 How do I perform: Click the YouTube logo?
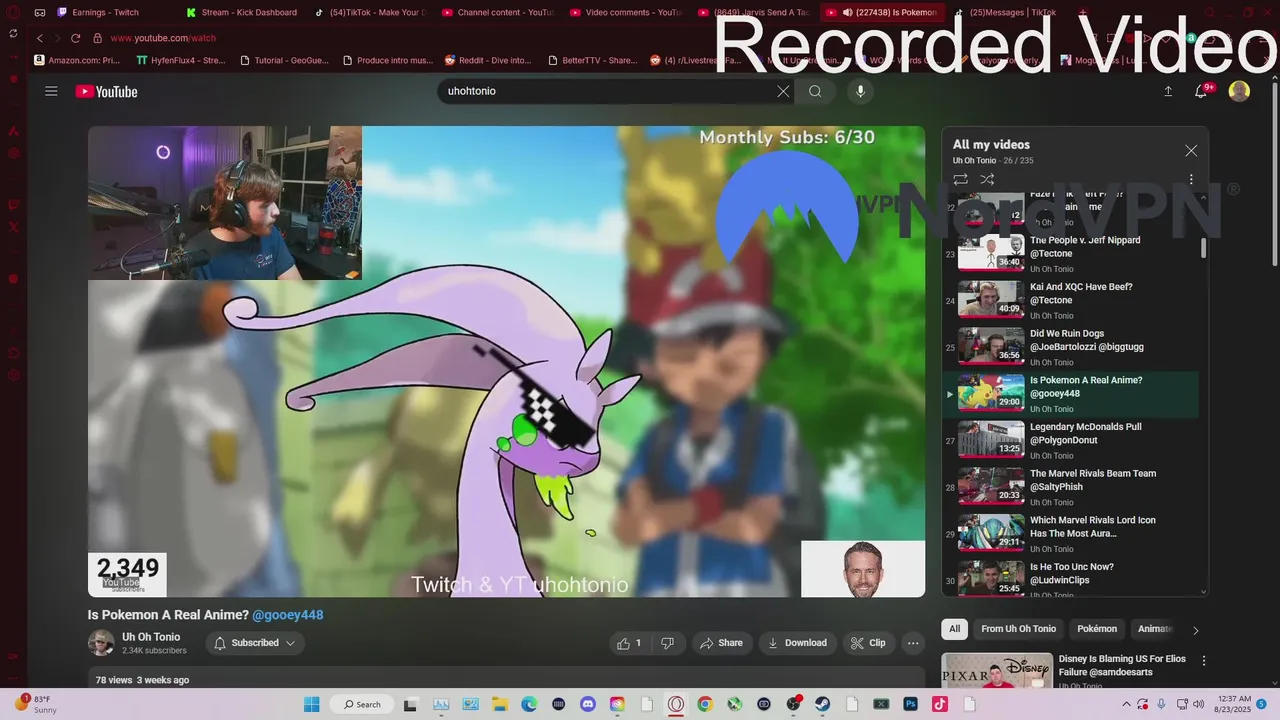(106, 92)
